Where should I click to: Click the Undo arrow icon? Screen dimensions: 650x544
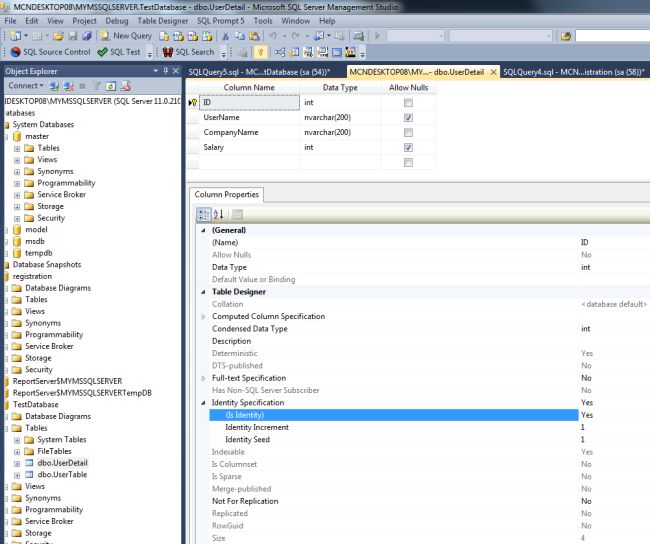pyautogui.click(x=273, y=36)
